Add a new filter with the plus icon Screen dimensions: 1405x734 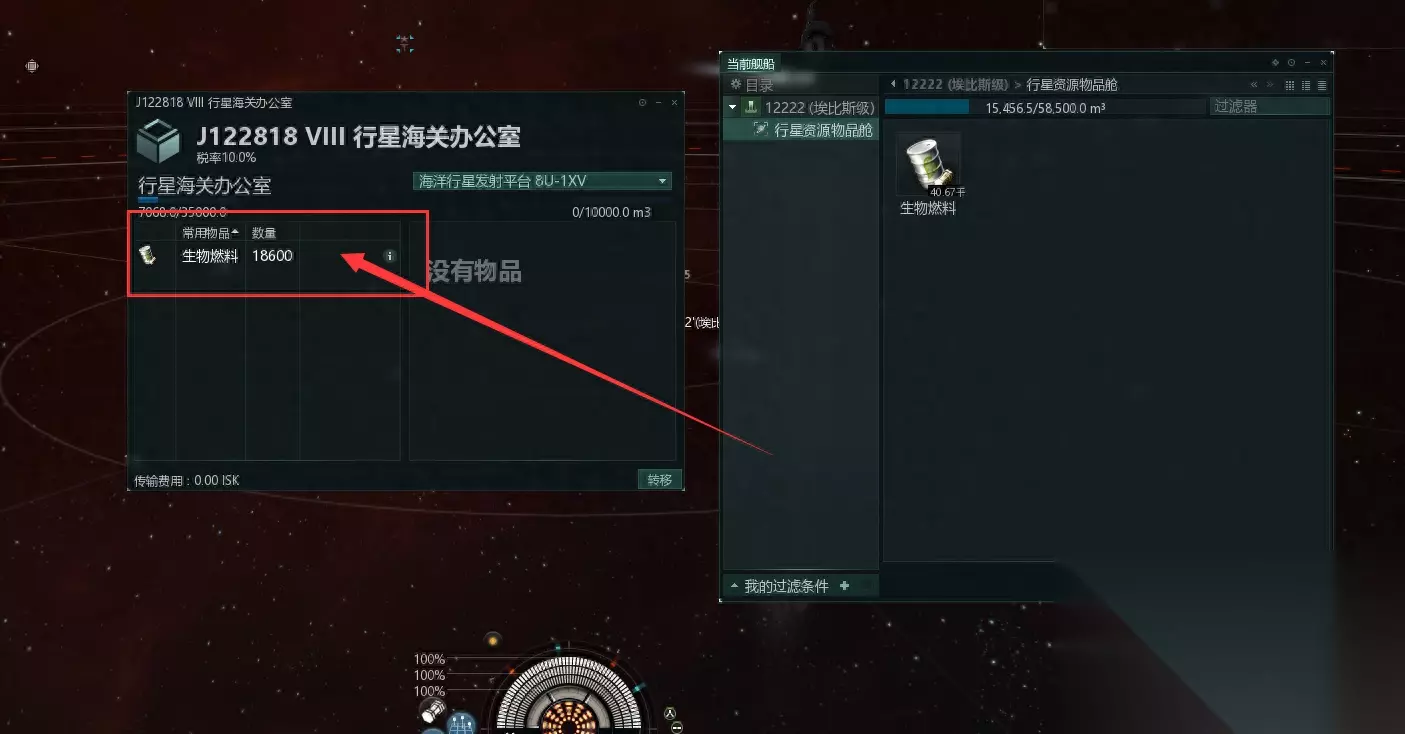click(844, 586)
